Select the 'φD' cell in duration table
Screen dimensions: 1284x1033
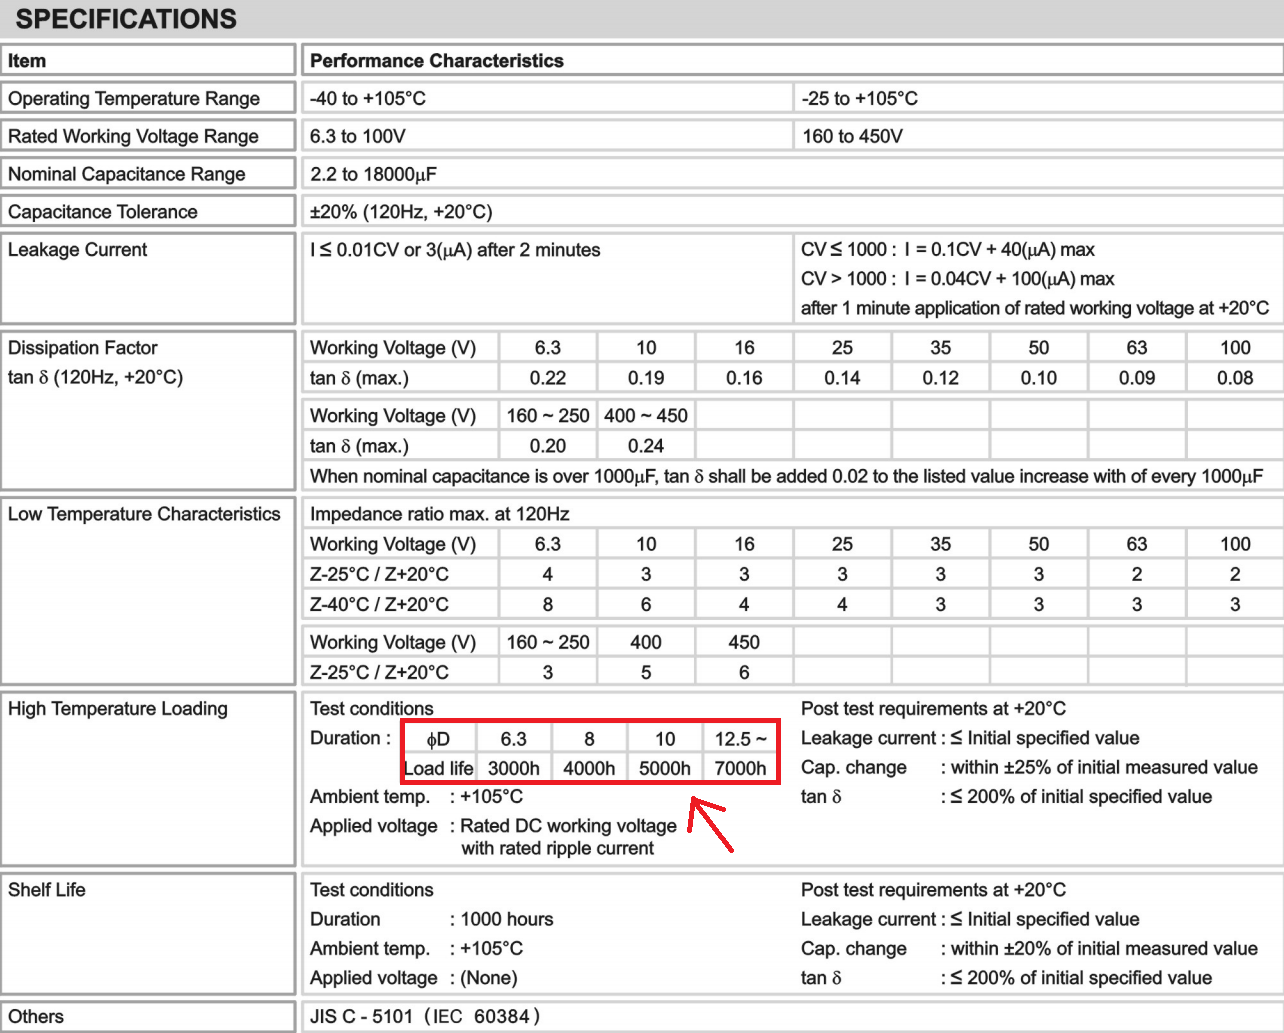[438, 739]
